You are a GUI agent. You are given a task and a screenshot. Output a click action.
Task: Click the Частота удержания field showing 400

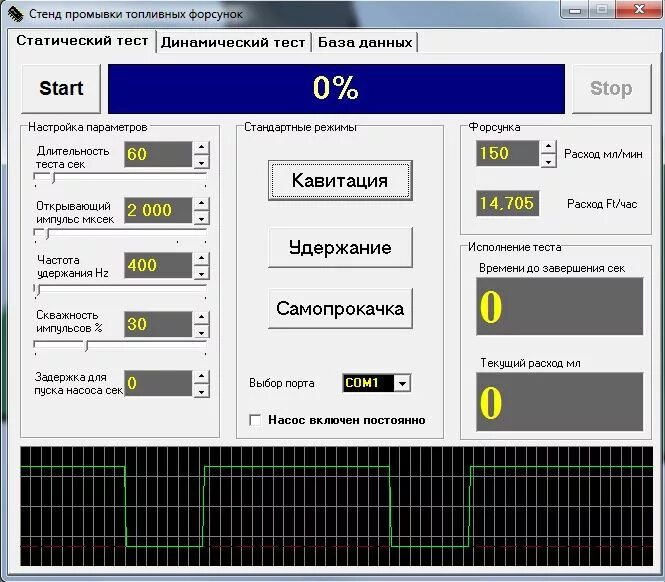158,266
